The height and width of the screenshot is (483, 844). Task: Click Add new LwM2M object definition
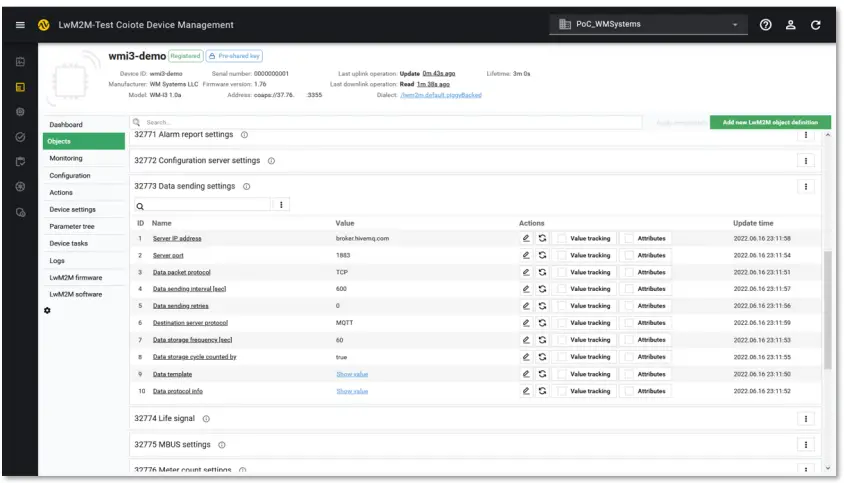point(769,122)
